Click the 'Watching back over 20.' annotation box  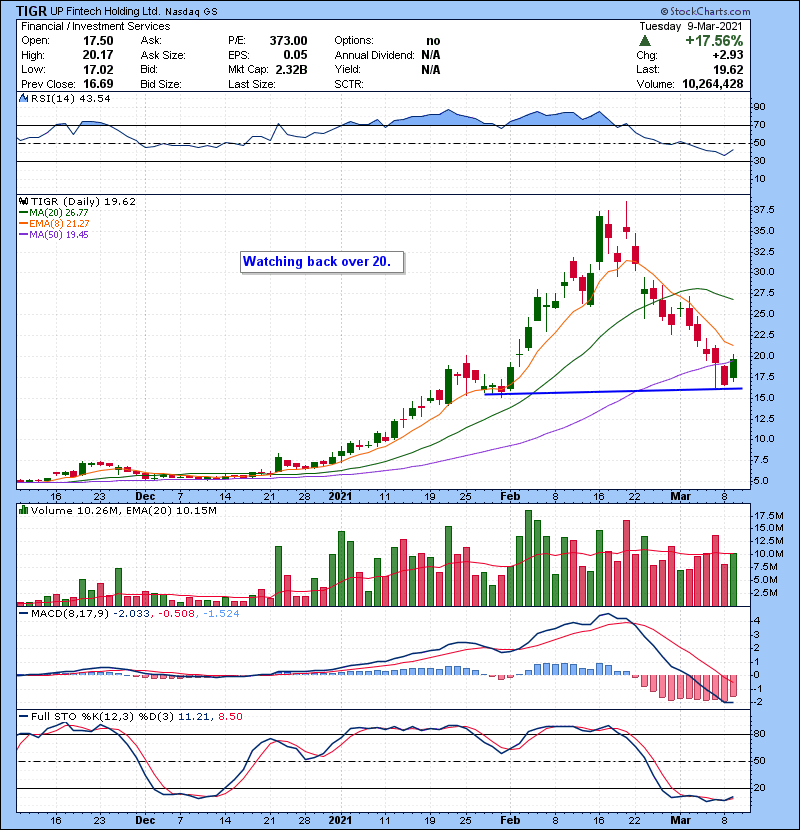point(322,262)
